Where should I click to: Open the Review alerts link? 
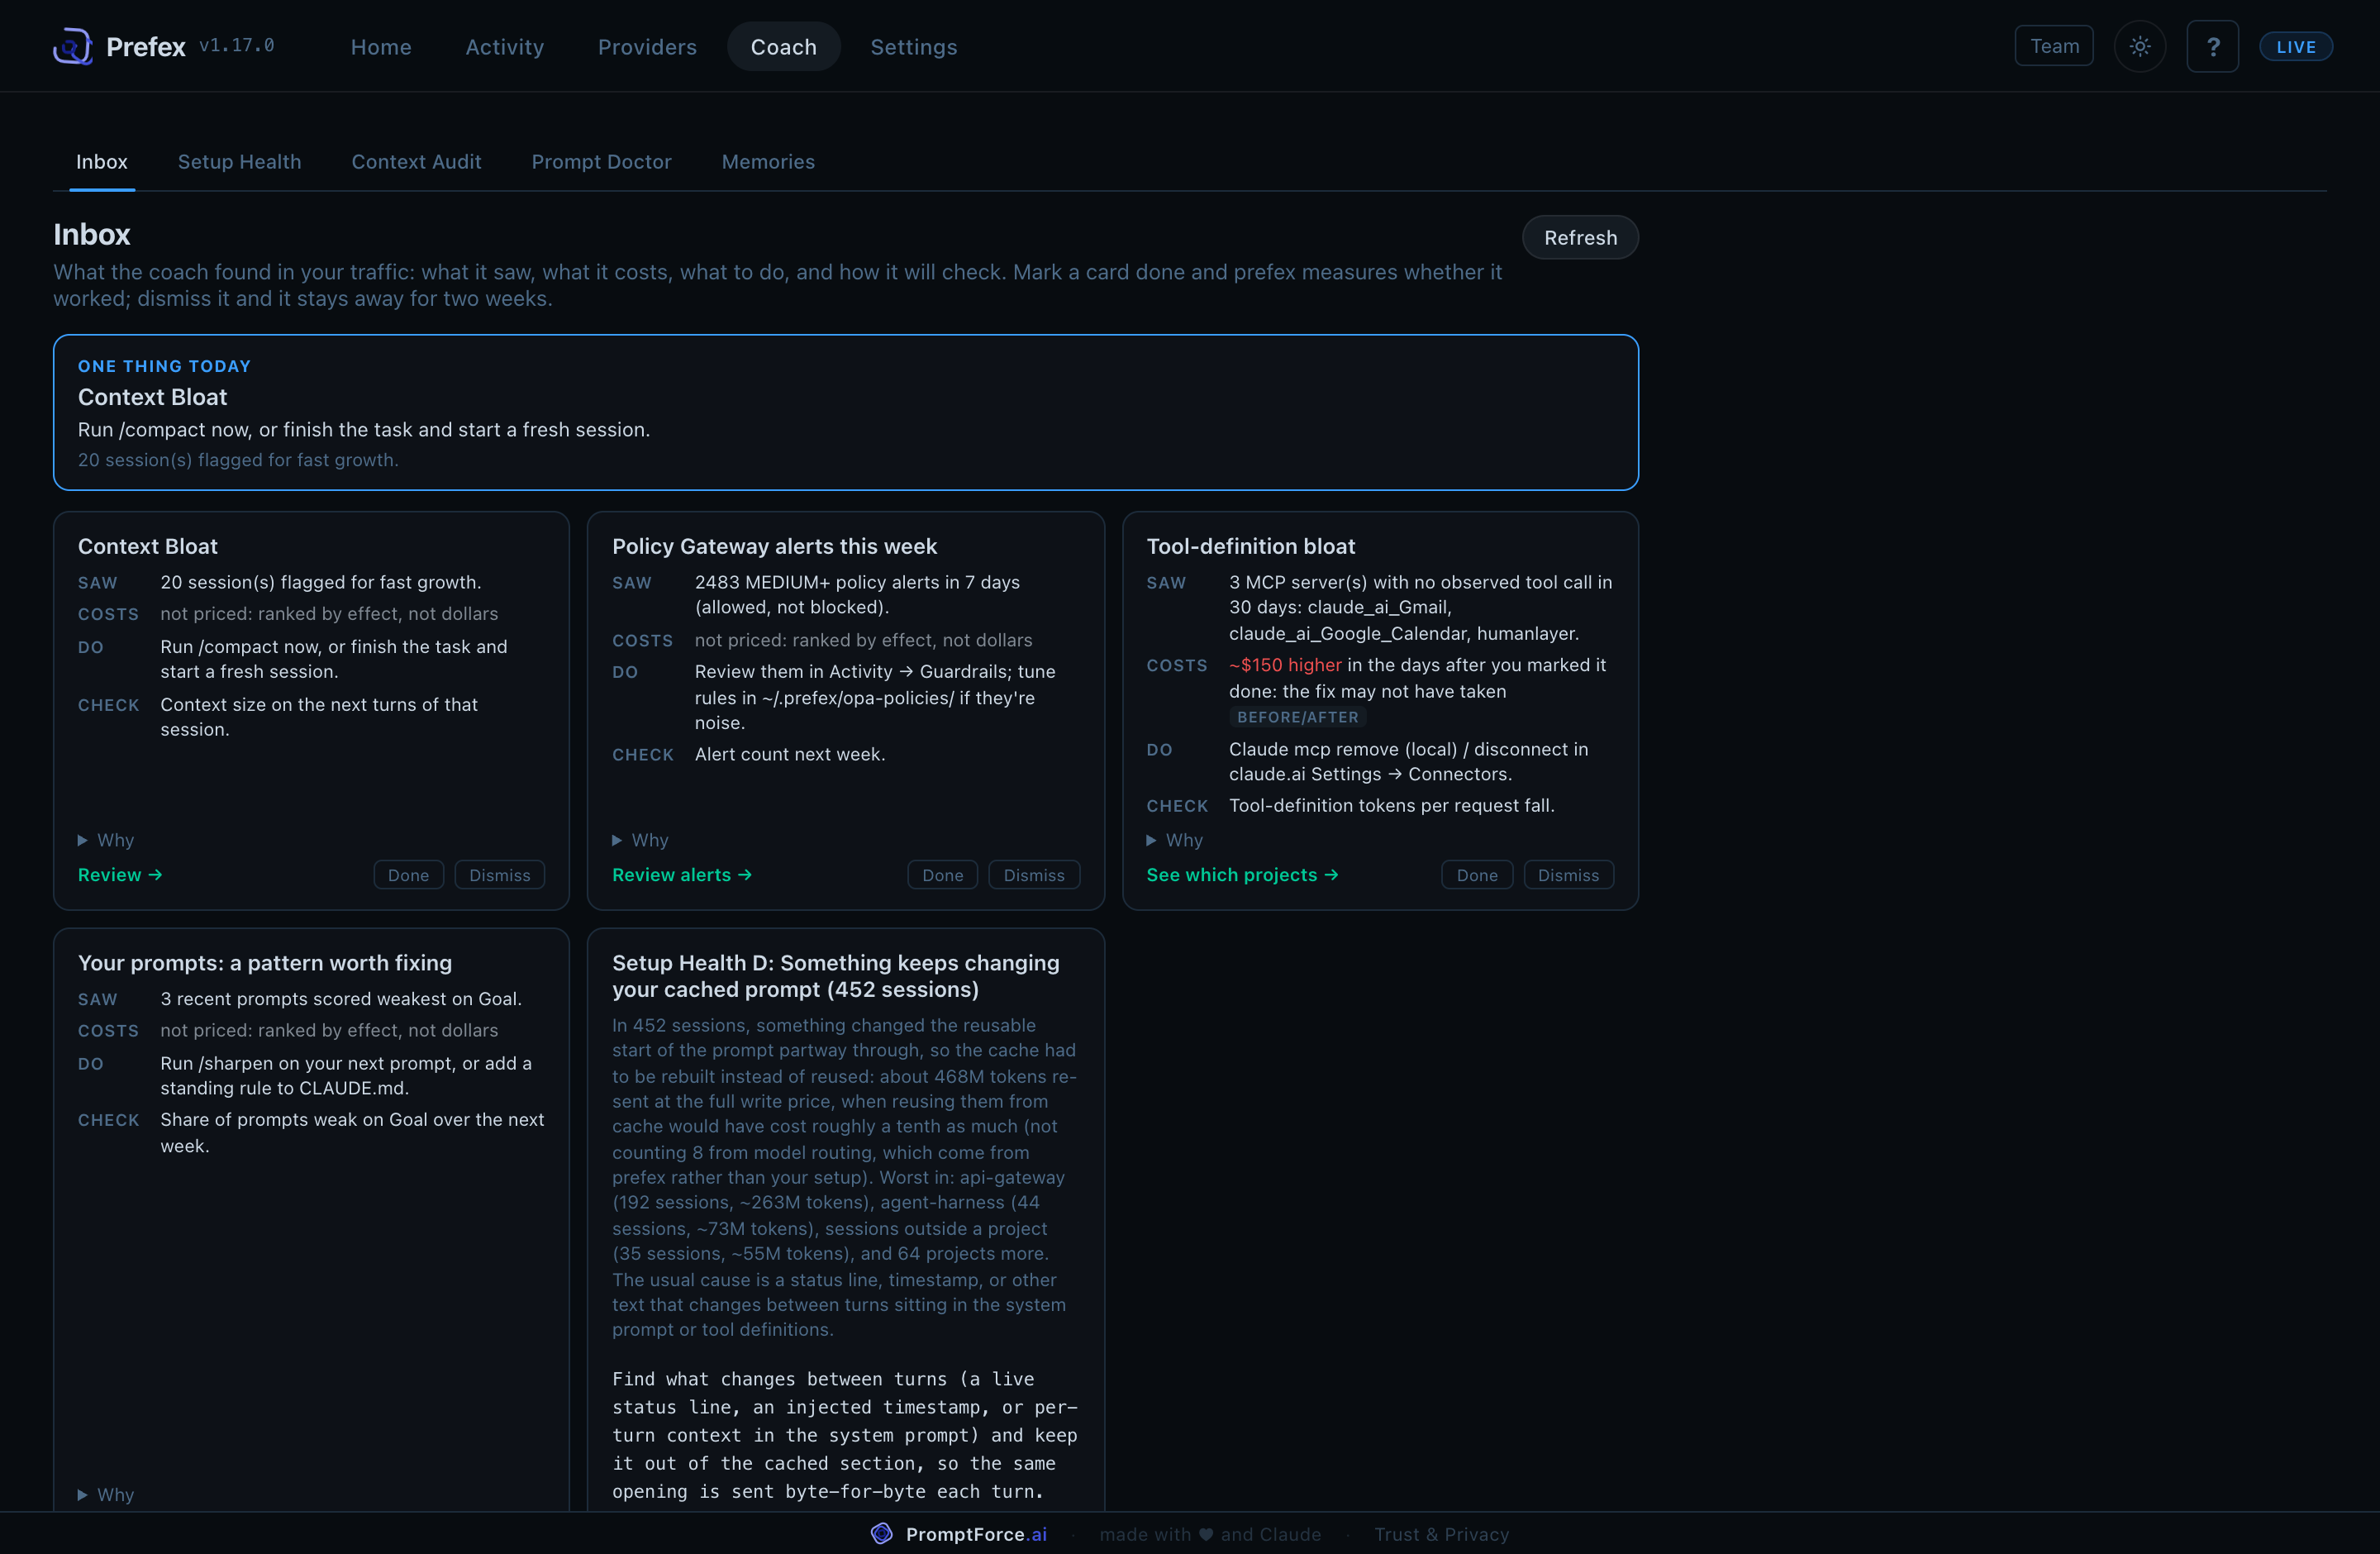[x=682, y=874]
